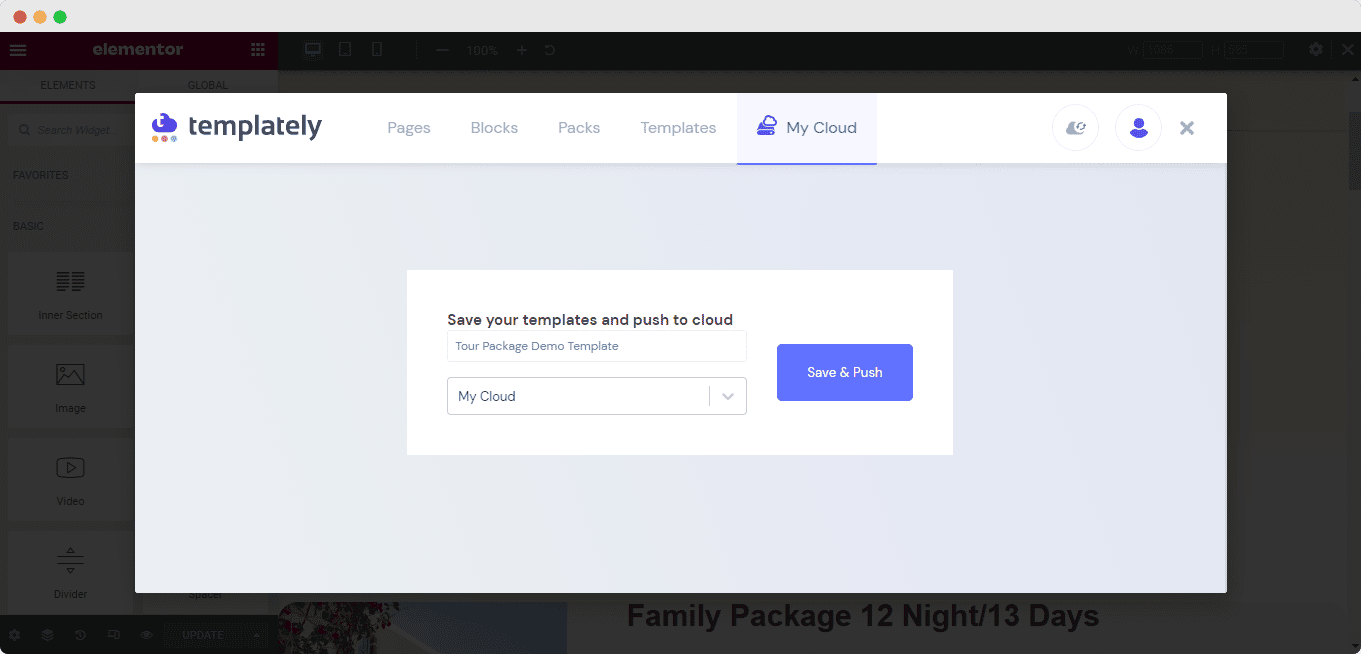This screenshot has width=1361, height=654.
Task: Open the Templately user profile icon
Action: (x=1138, y=128)
